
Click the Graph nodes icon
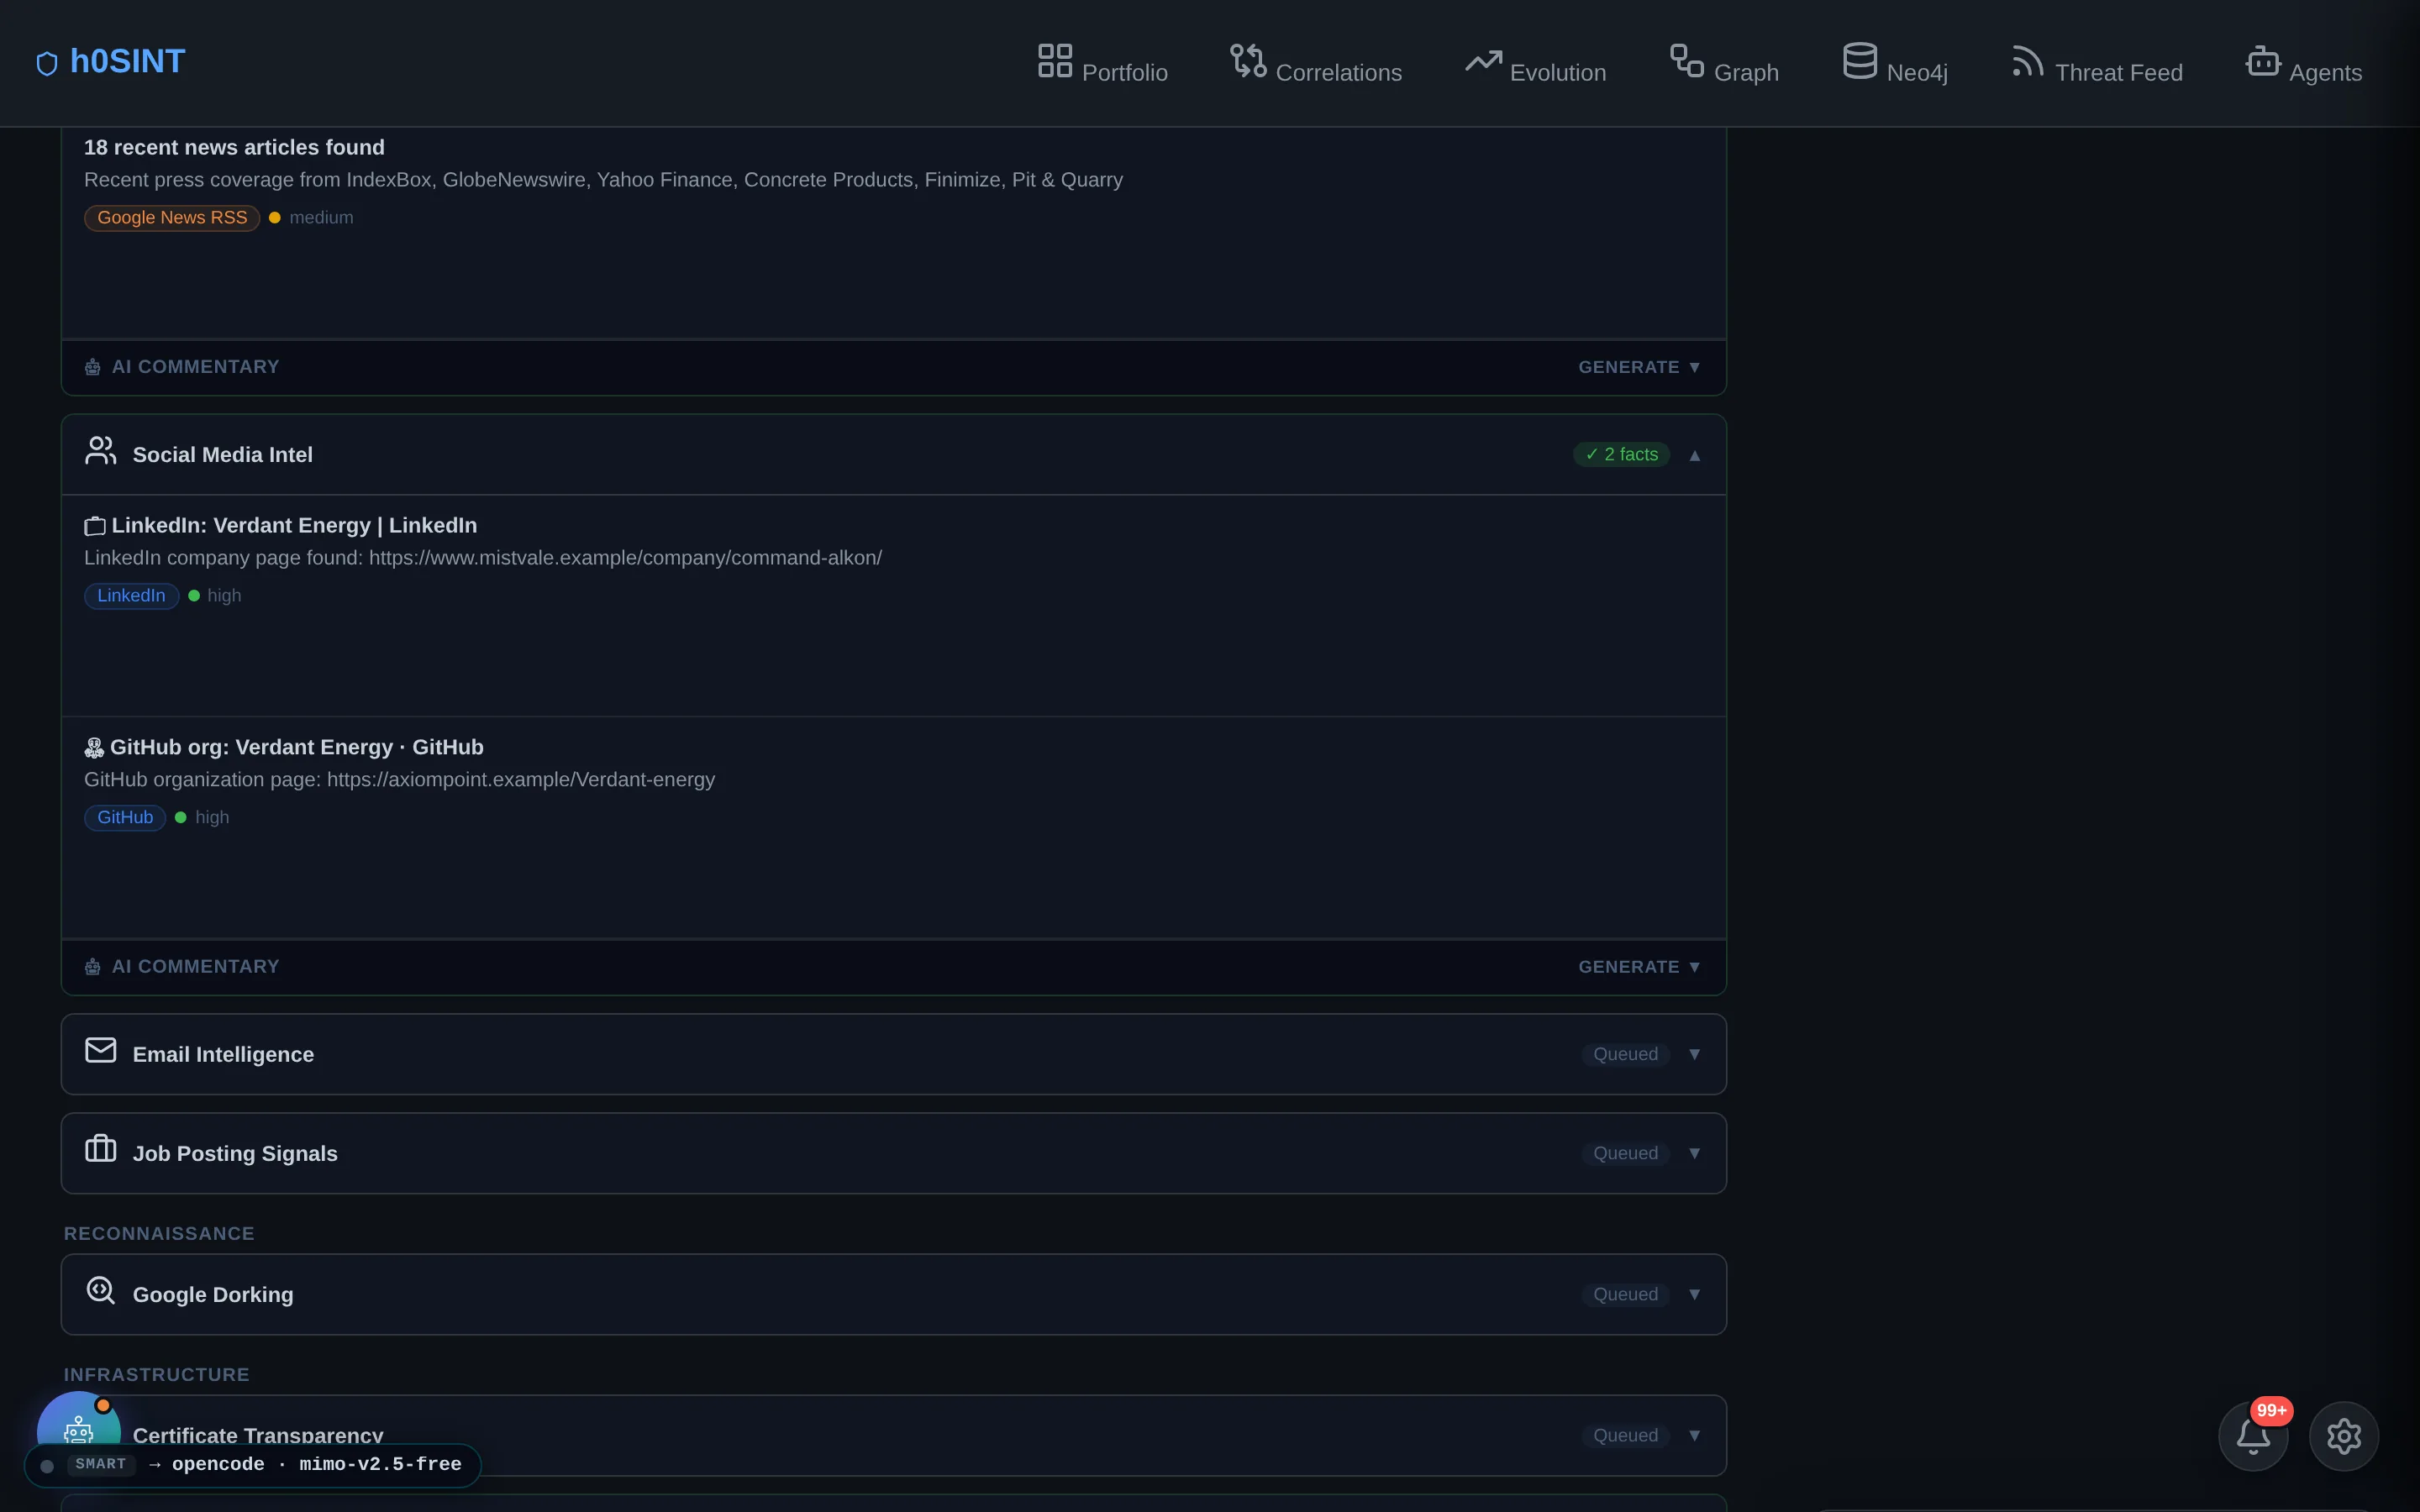[x=1687, y=60]
